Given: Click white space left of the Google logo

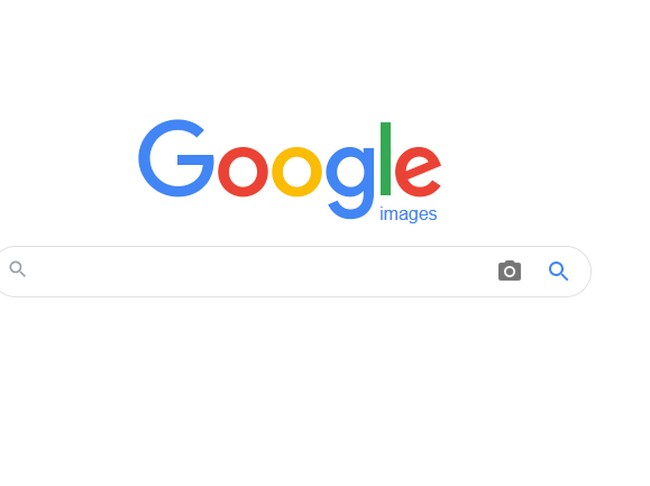Looking at the screenshot, I should click(x=68, y=166).
